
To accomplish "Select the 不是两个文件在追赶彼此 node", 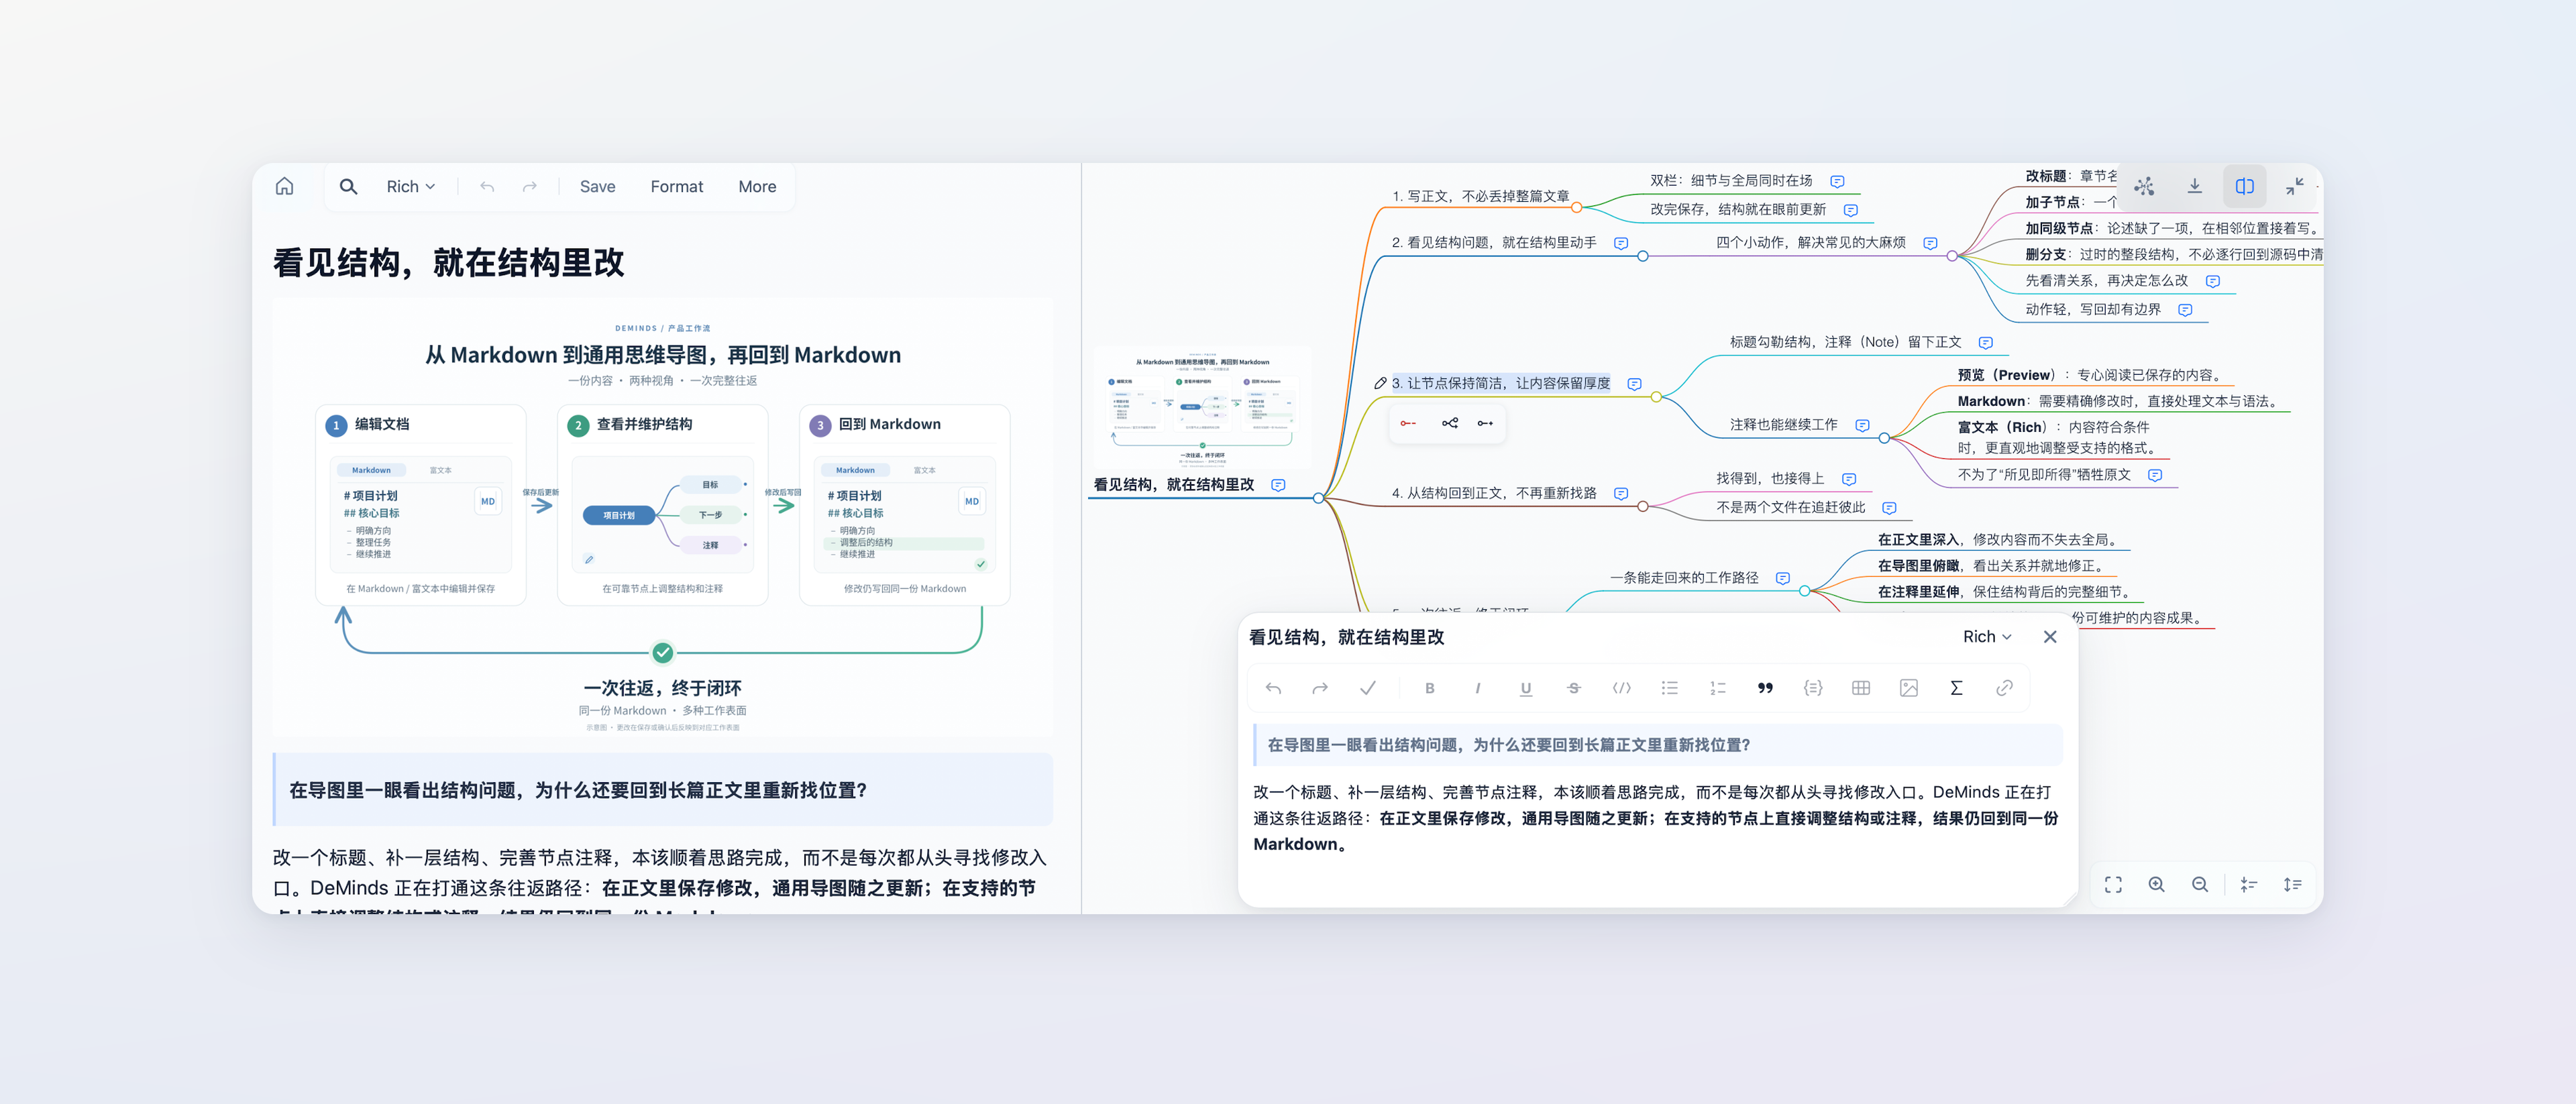I will [1791, 507].
